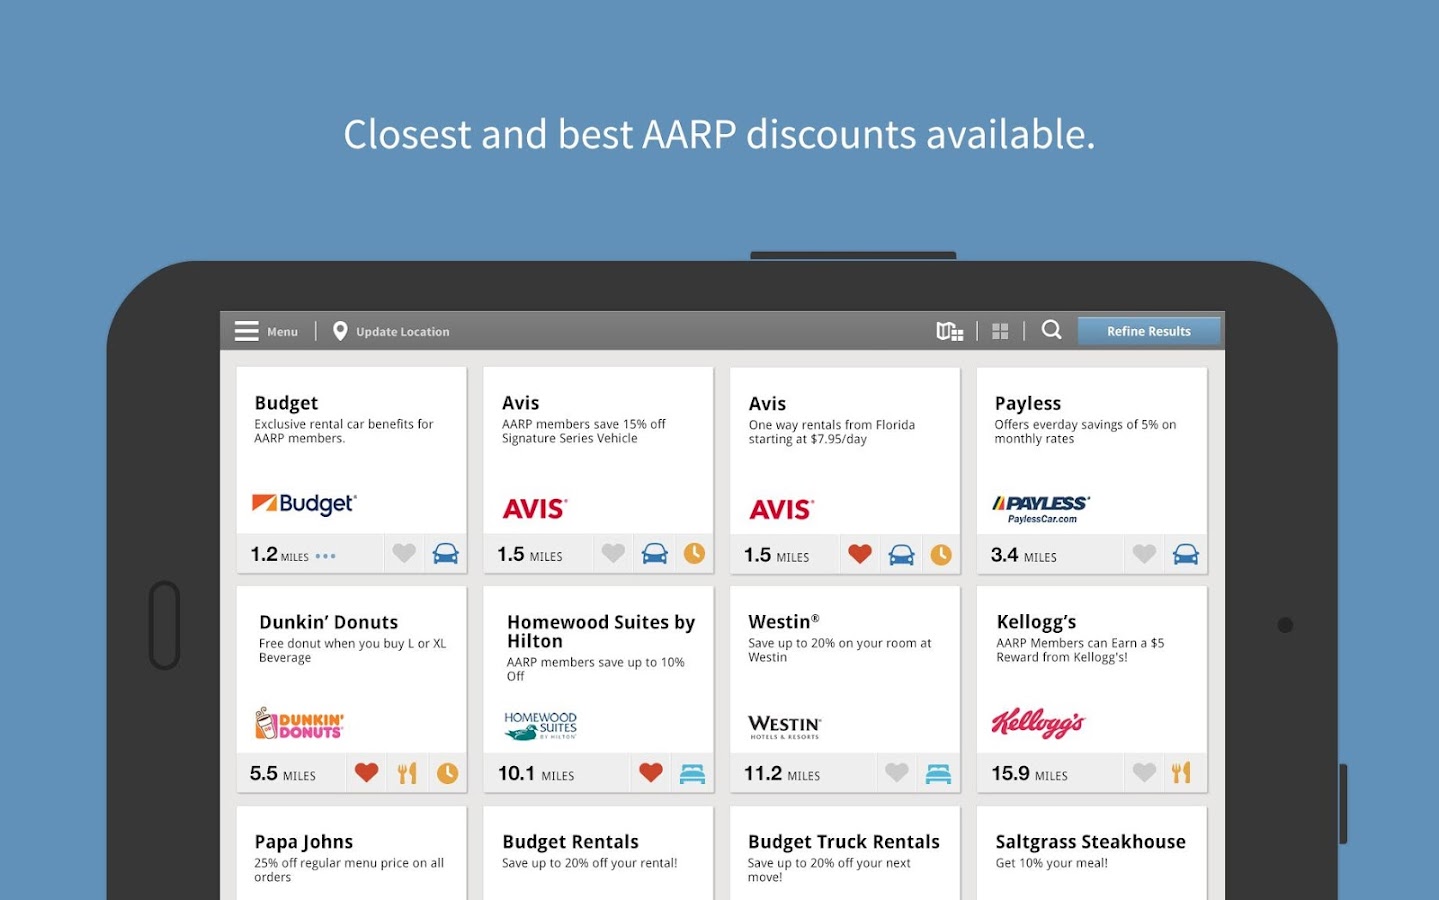Open search magnifier icon
Screen dimensions: 1439x900
pos(1051,330)
